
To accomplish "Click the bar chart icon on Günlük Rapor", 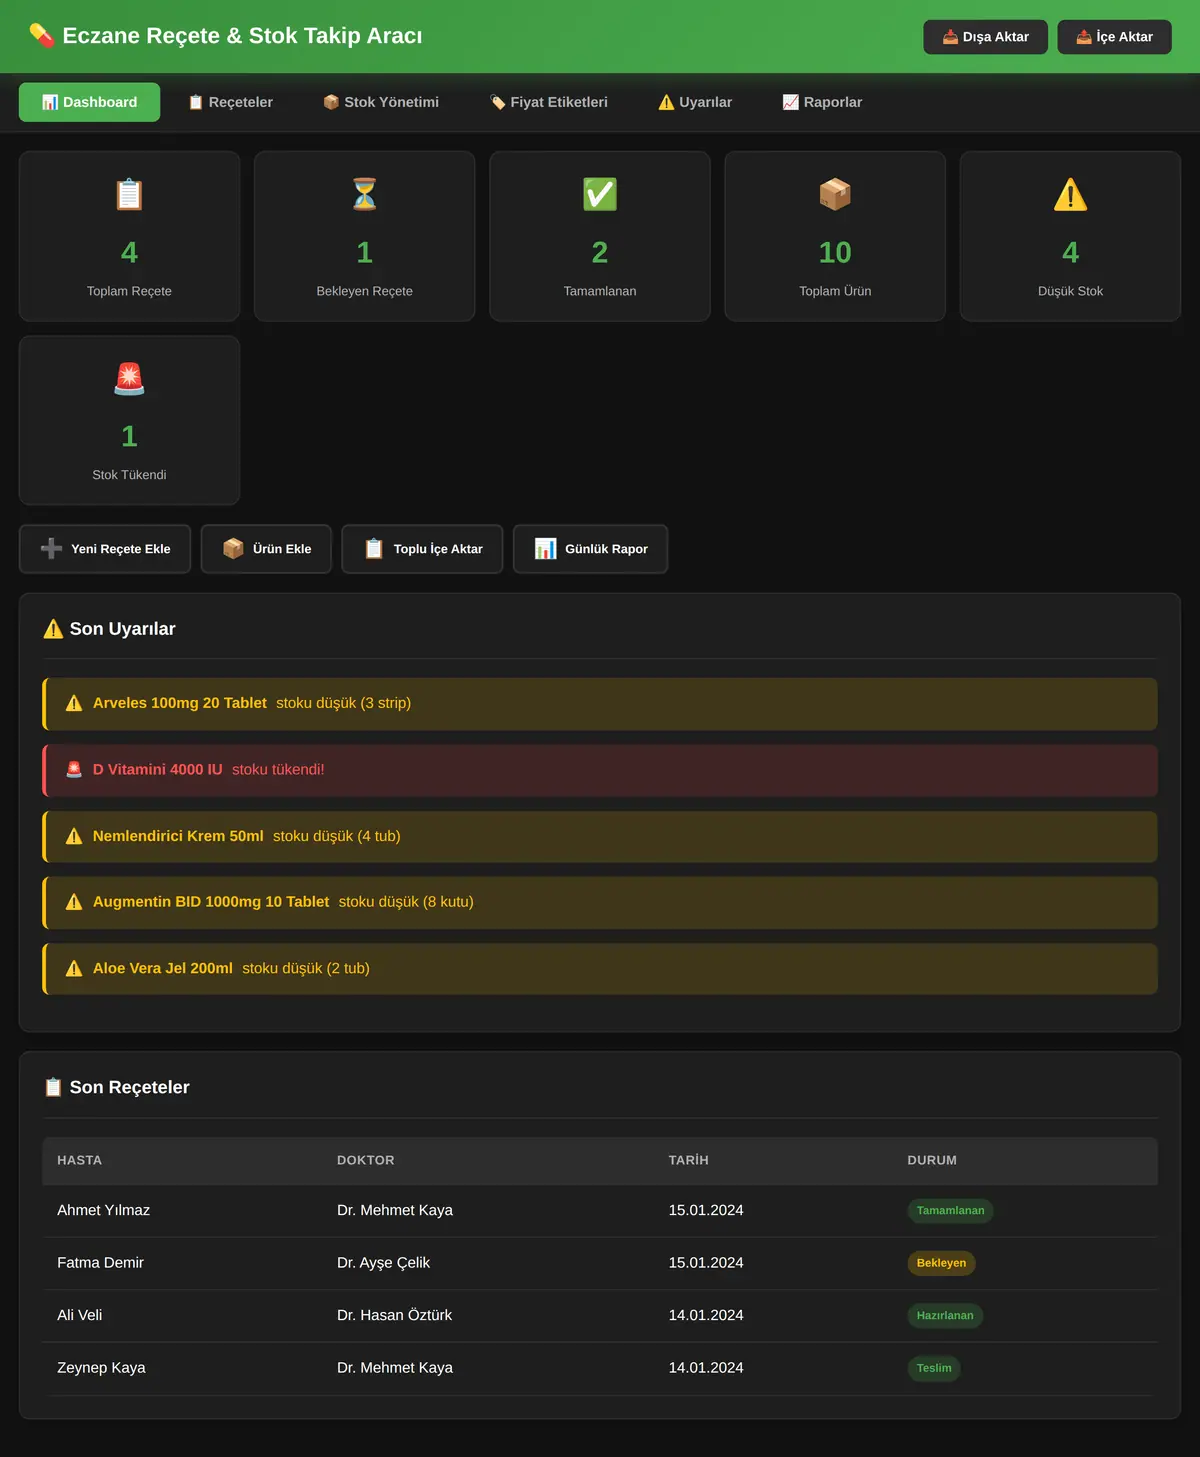I will [545, 548].
